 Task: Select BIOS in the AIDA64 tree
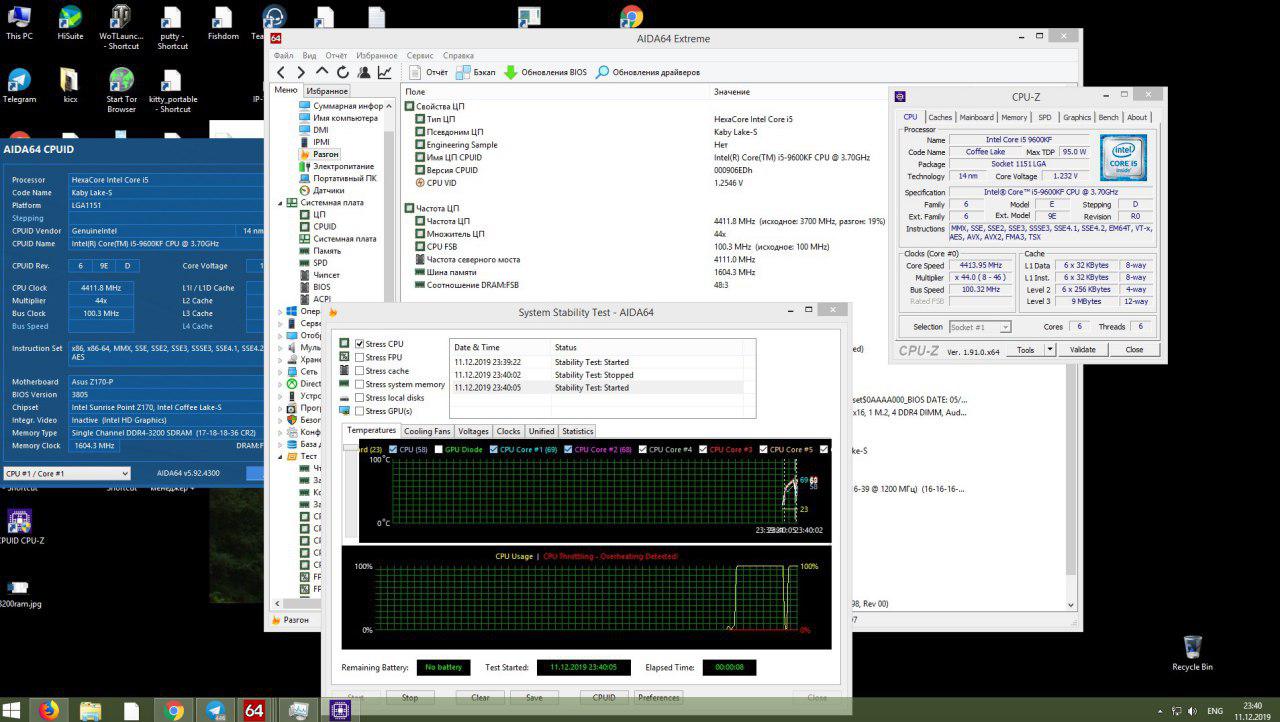(315, 286)
